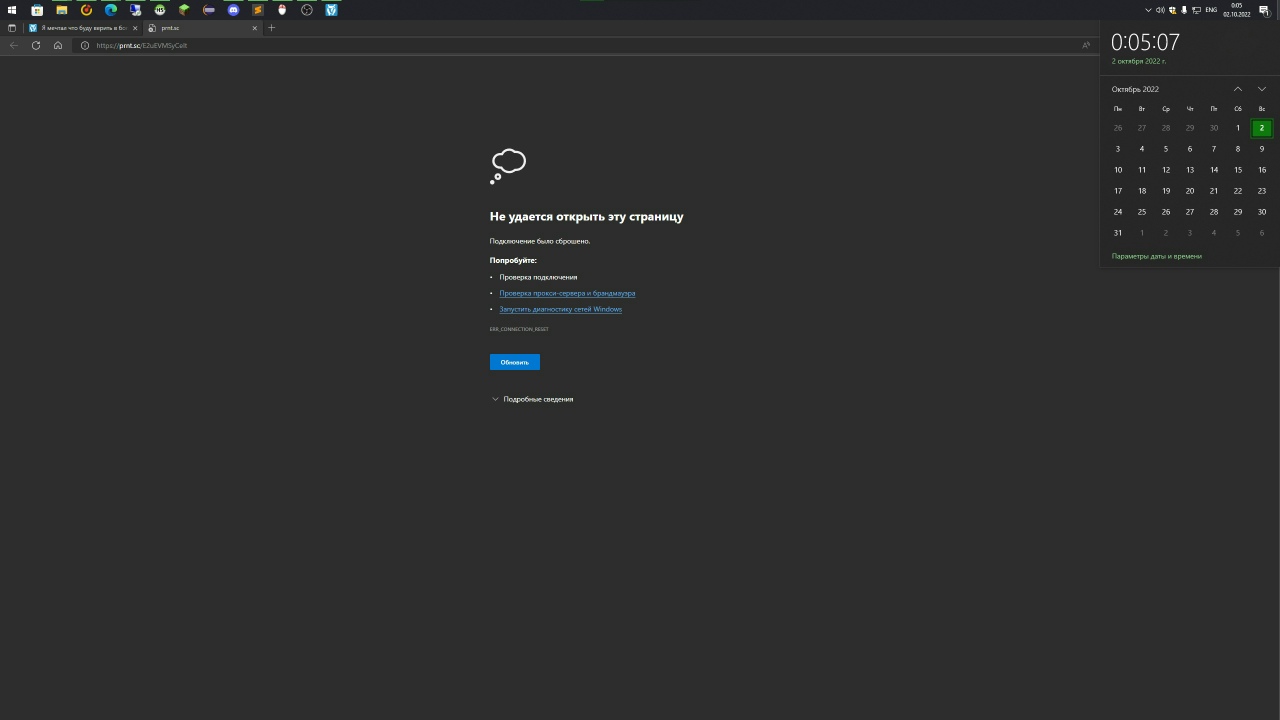Viewport: 1280px width, 720px height.
Task: Open Discord from the taskbar
Action: [233, 10]
